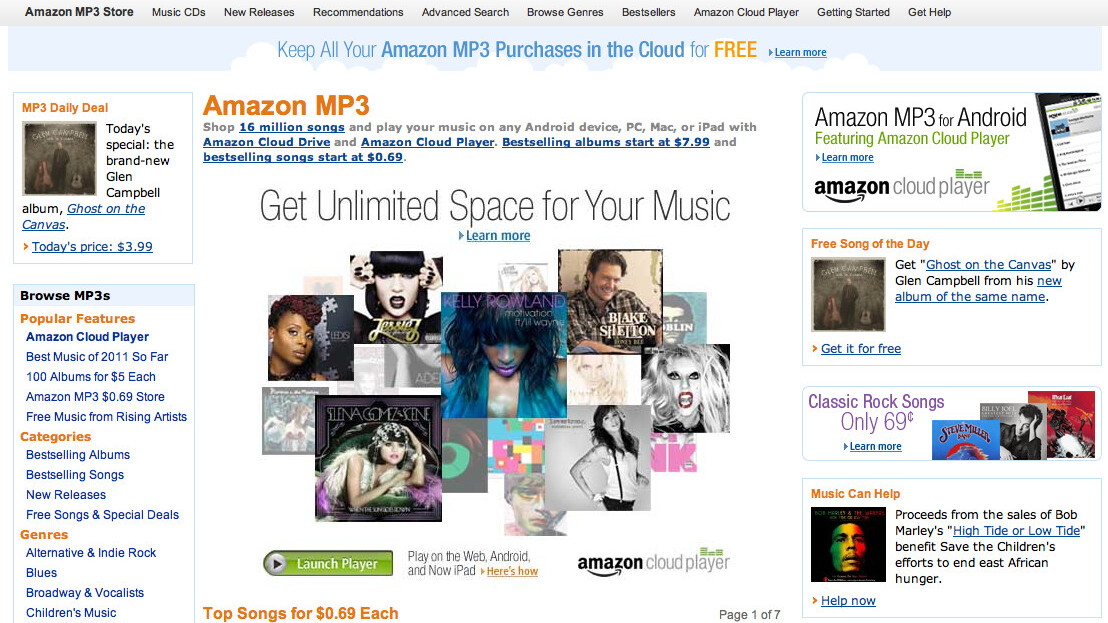
Task: Open Kelly Rowland Motivation album cover
Action: coord(504,355)
